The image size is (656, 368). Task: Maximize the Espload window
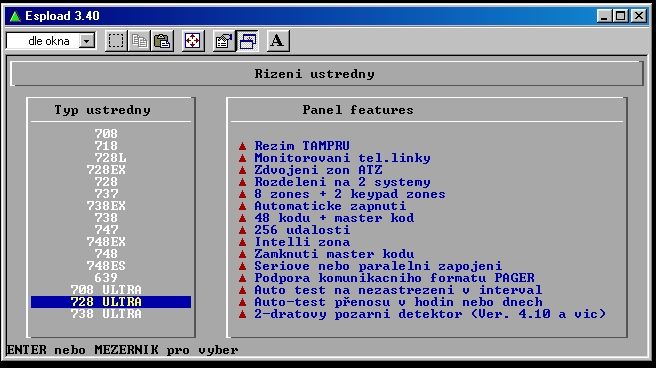(620, 16)
